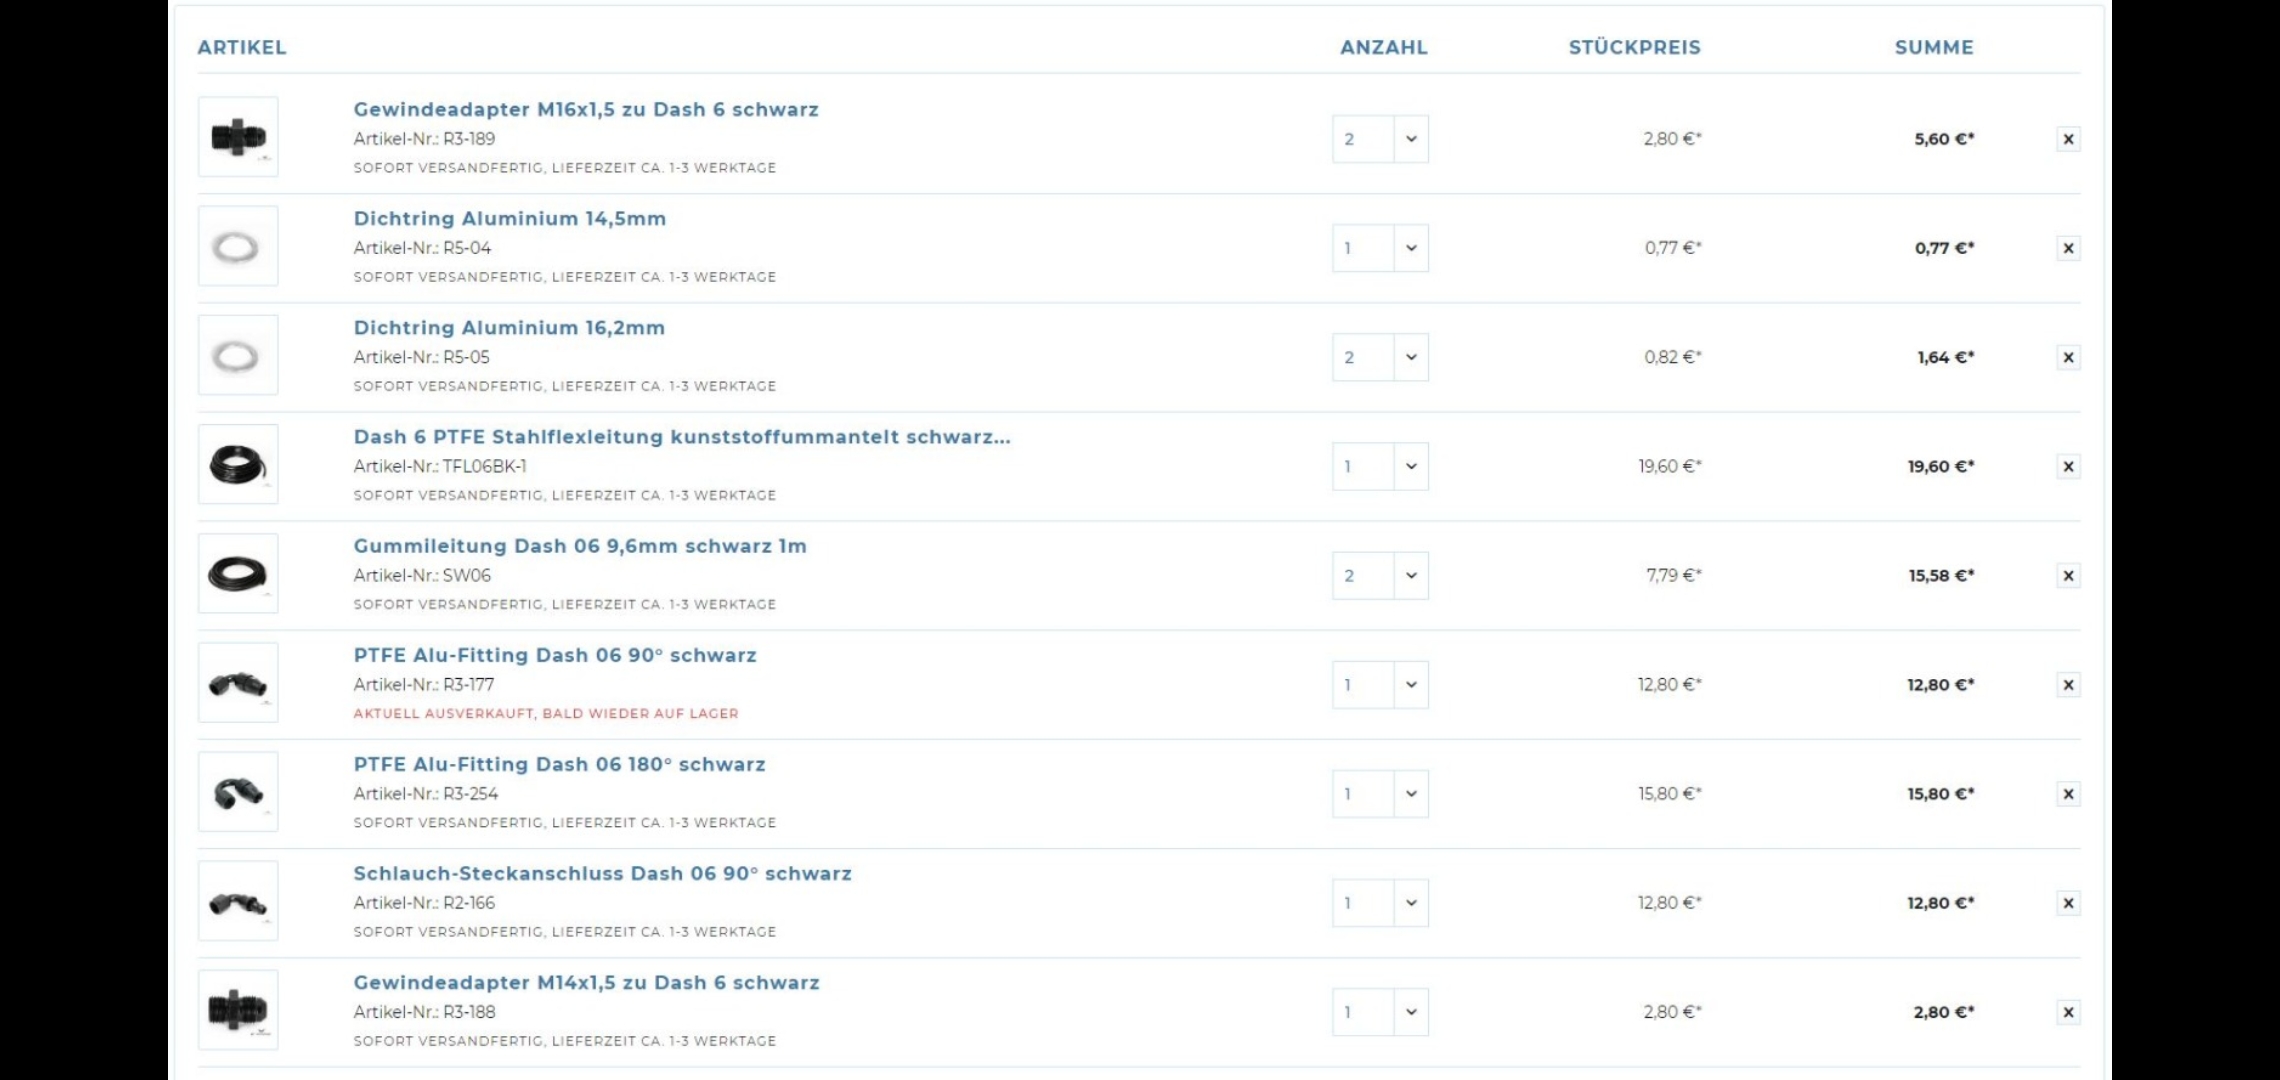Viewport: 2280px width, 1080px height.
Task: Remove Dichtring Aluminium 16,2mm item
Action: click(2068, 357)
